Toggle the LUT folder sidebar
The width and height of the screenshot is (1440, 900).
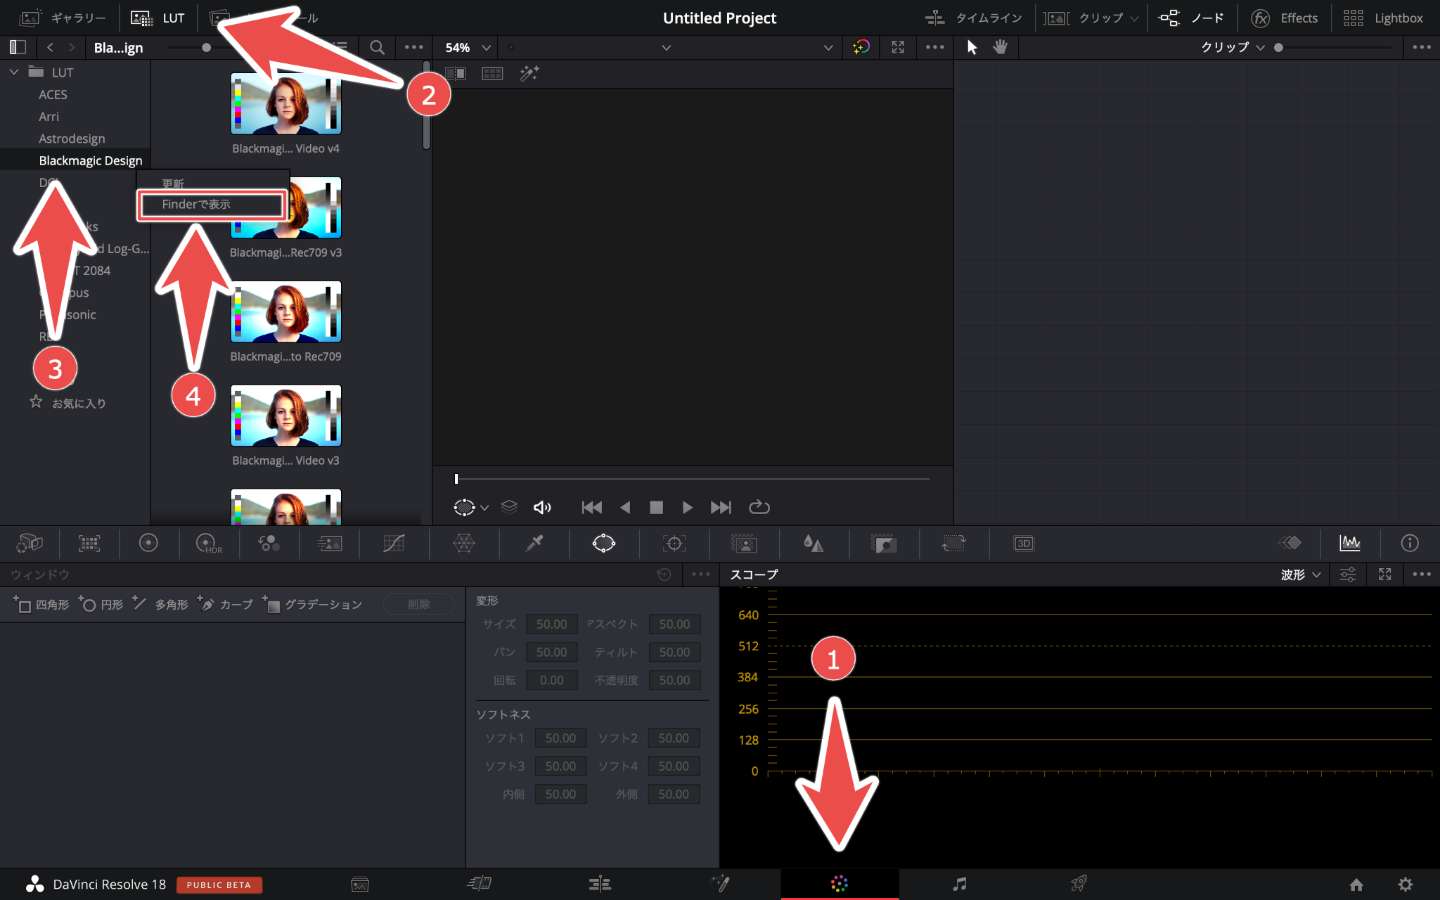click(17, 47)
